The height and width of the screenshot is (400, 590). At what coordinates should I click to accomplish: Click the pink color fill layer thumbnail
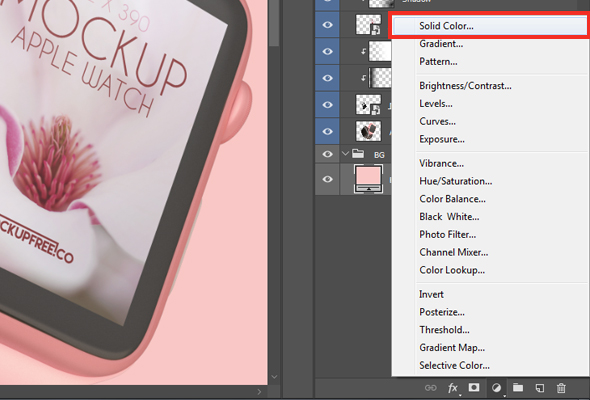tap(368, 179)
